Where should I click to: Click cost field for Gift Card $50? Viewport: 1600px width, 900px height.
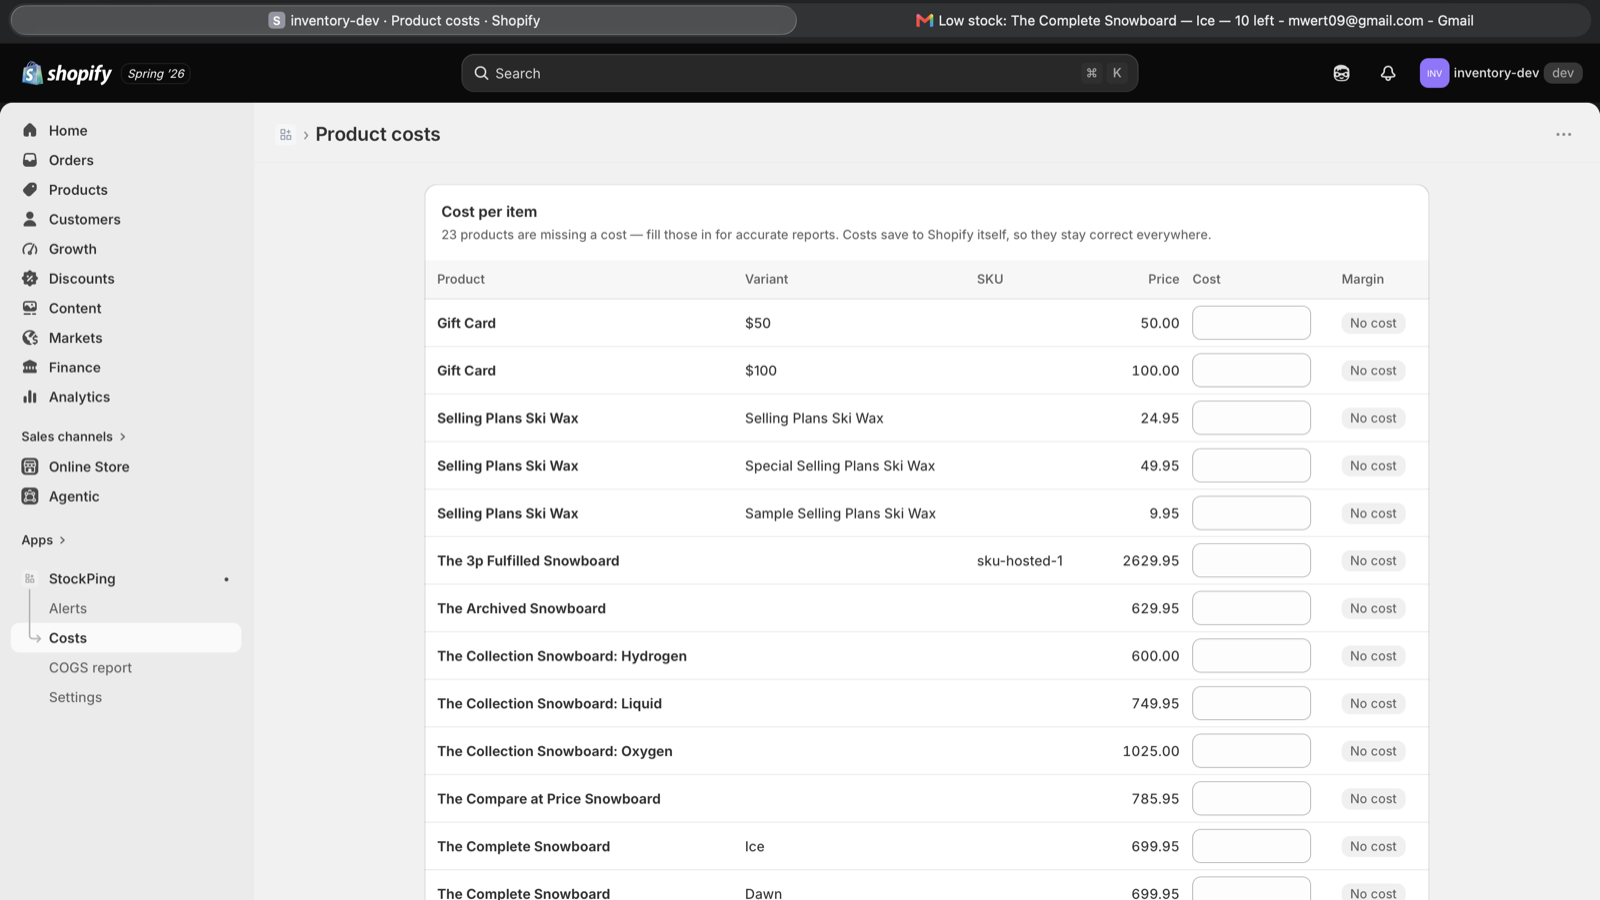point(1251,323)
